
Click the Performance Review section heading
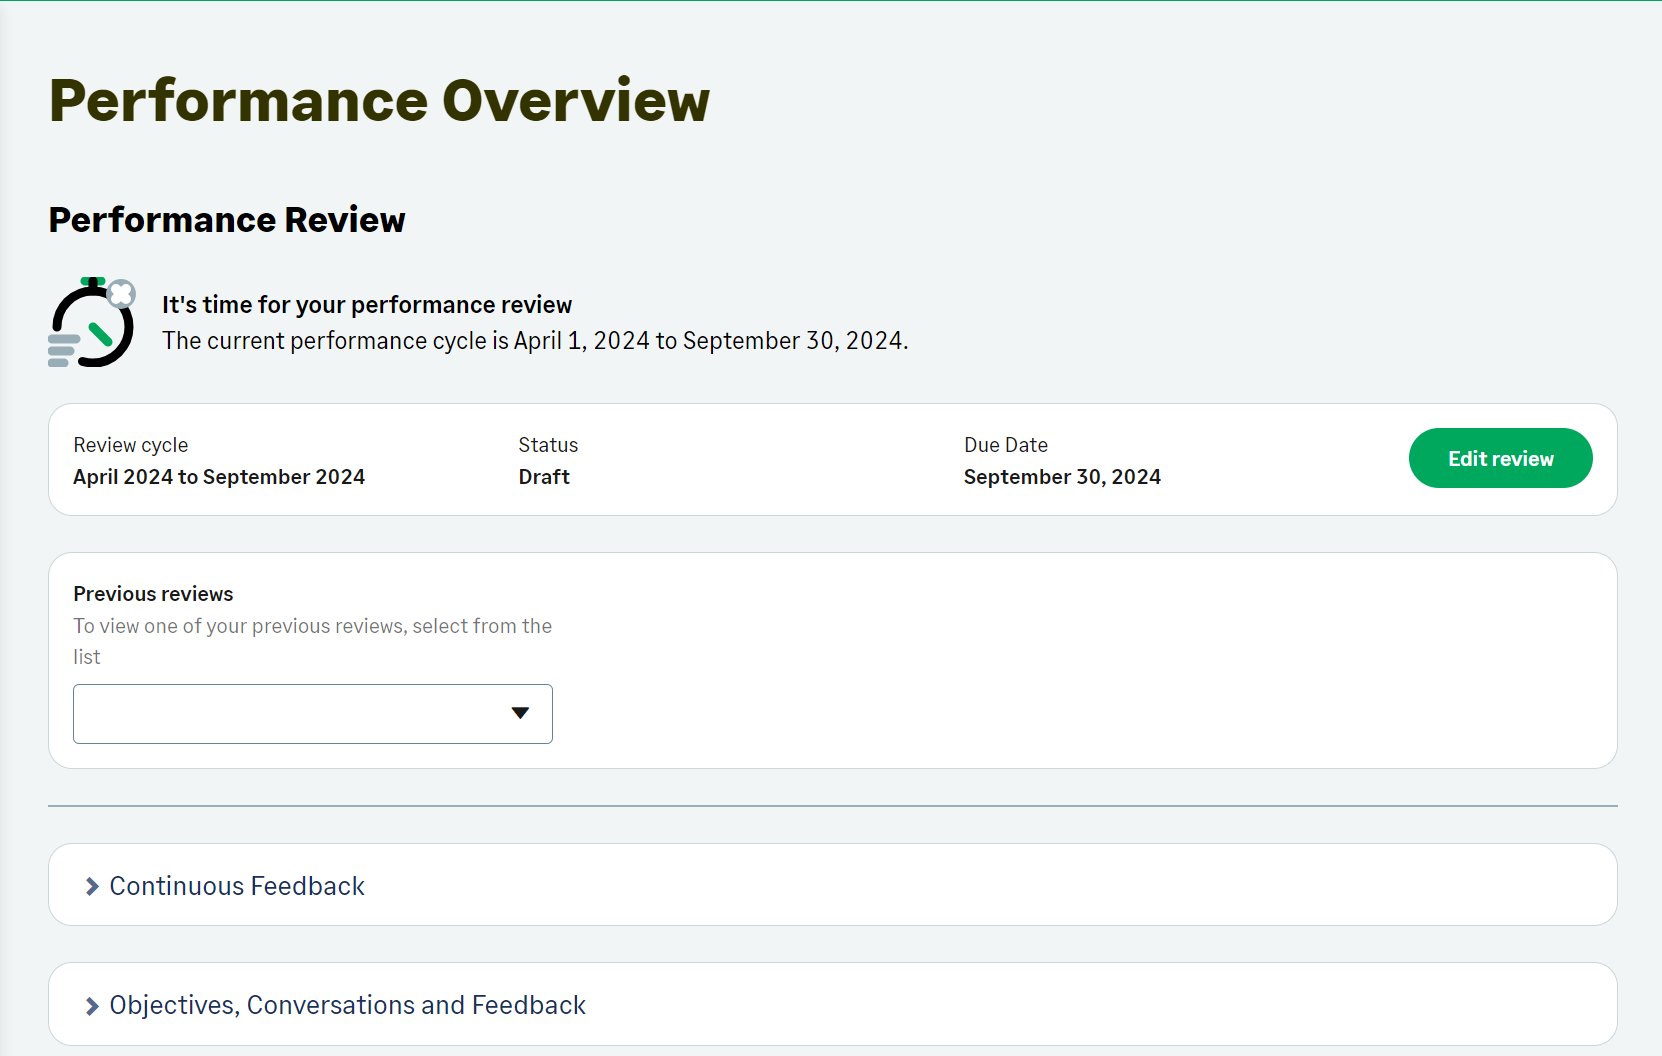coord(227,220)
